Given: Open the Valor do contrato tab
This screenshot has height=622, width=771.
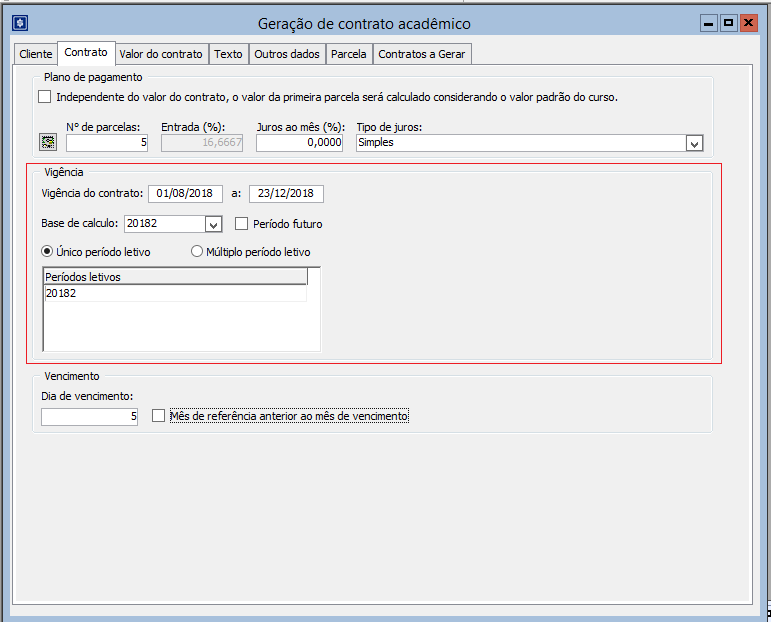Looking at the screenshot, I should tap(160, 54).
